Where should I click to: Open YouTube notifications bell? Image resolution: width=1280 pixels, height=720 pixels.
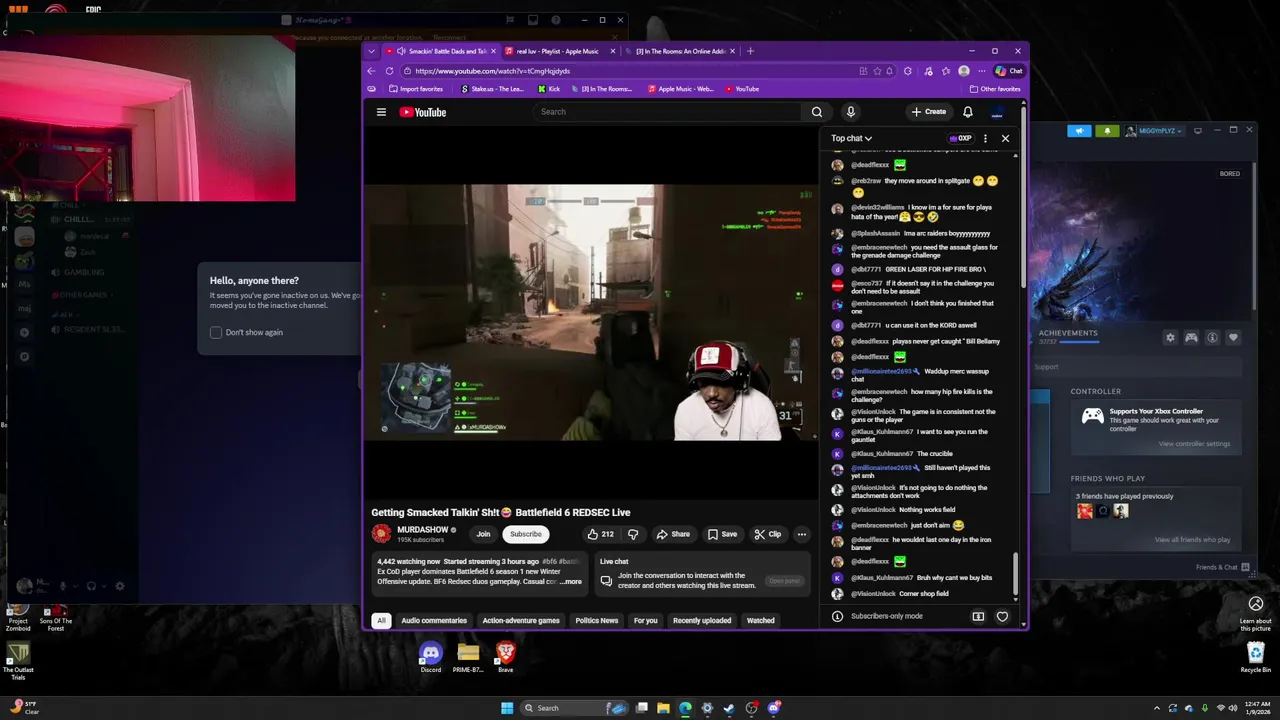tap(968, 112)
